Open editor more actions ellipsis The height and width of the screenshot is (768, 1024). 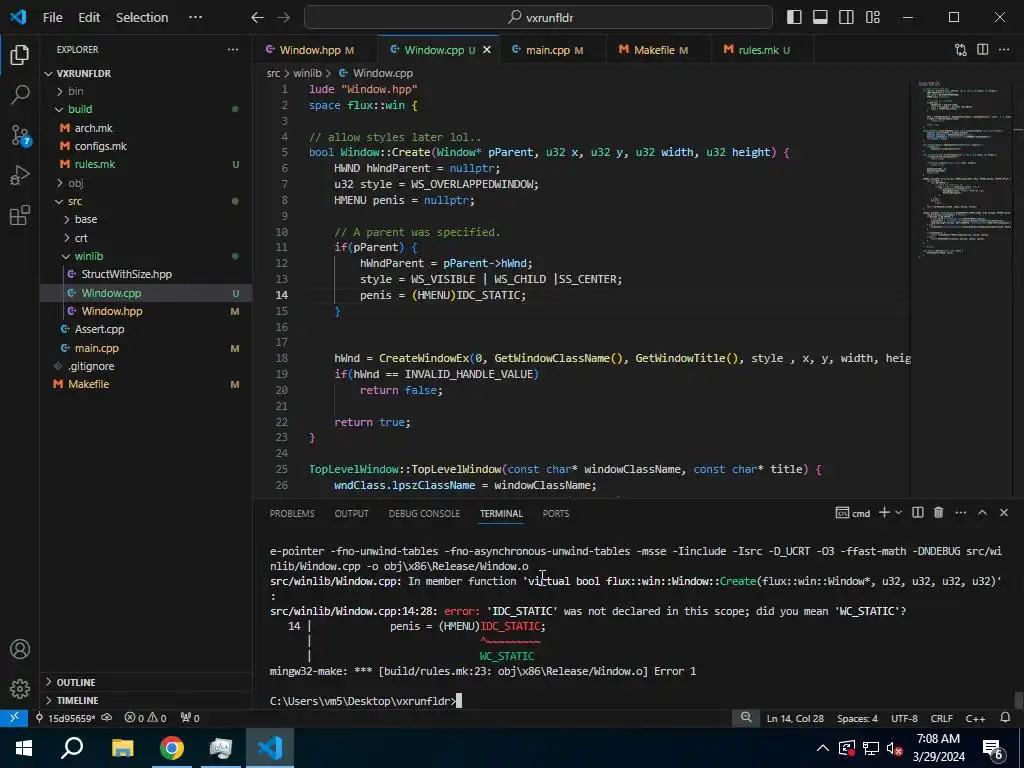pos(1004,50)
